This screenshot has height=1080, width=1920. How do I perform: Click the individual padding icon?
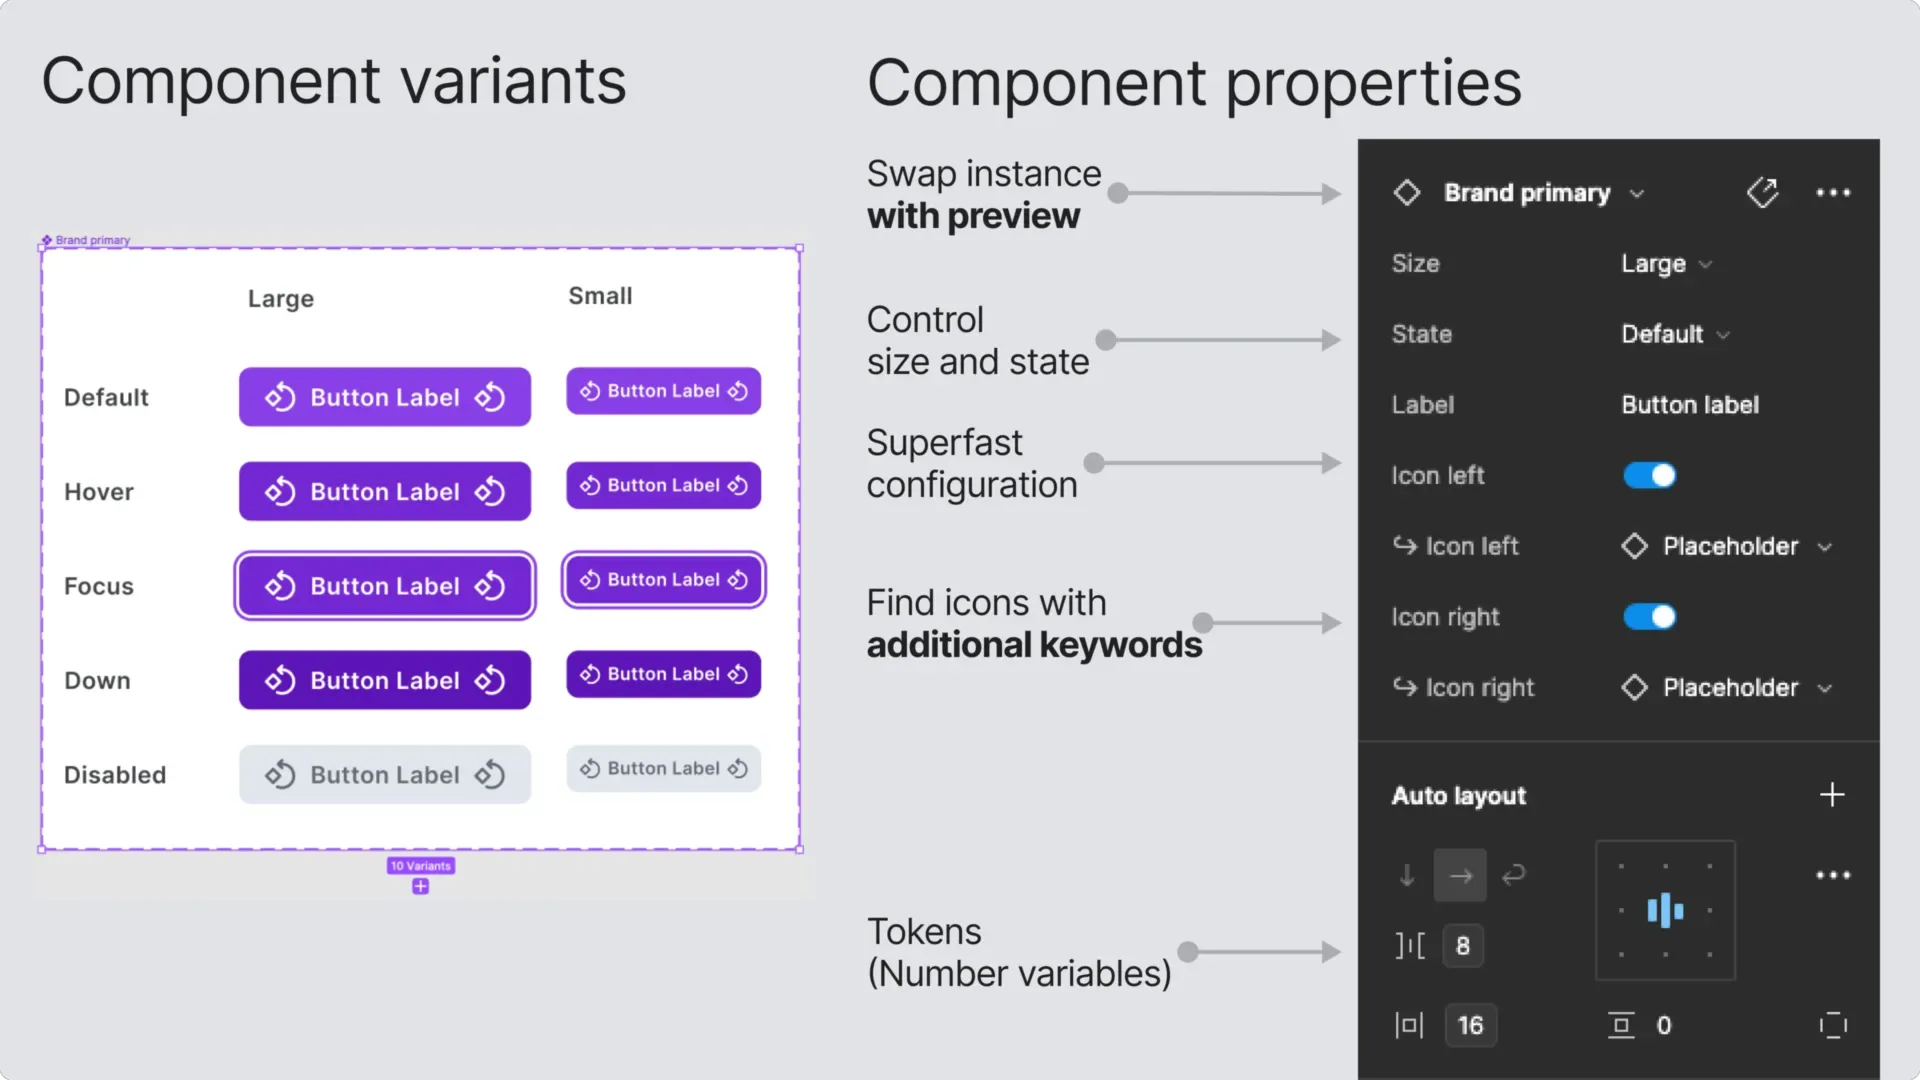(x=1833, y=1025)
